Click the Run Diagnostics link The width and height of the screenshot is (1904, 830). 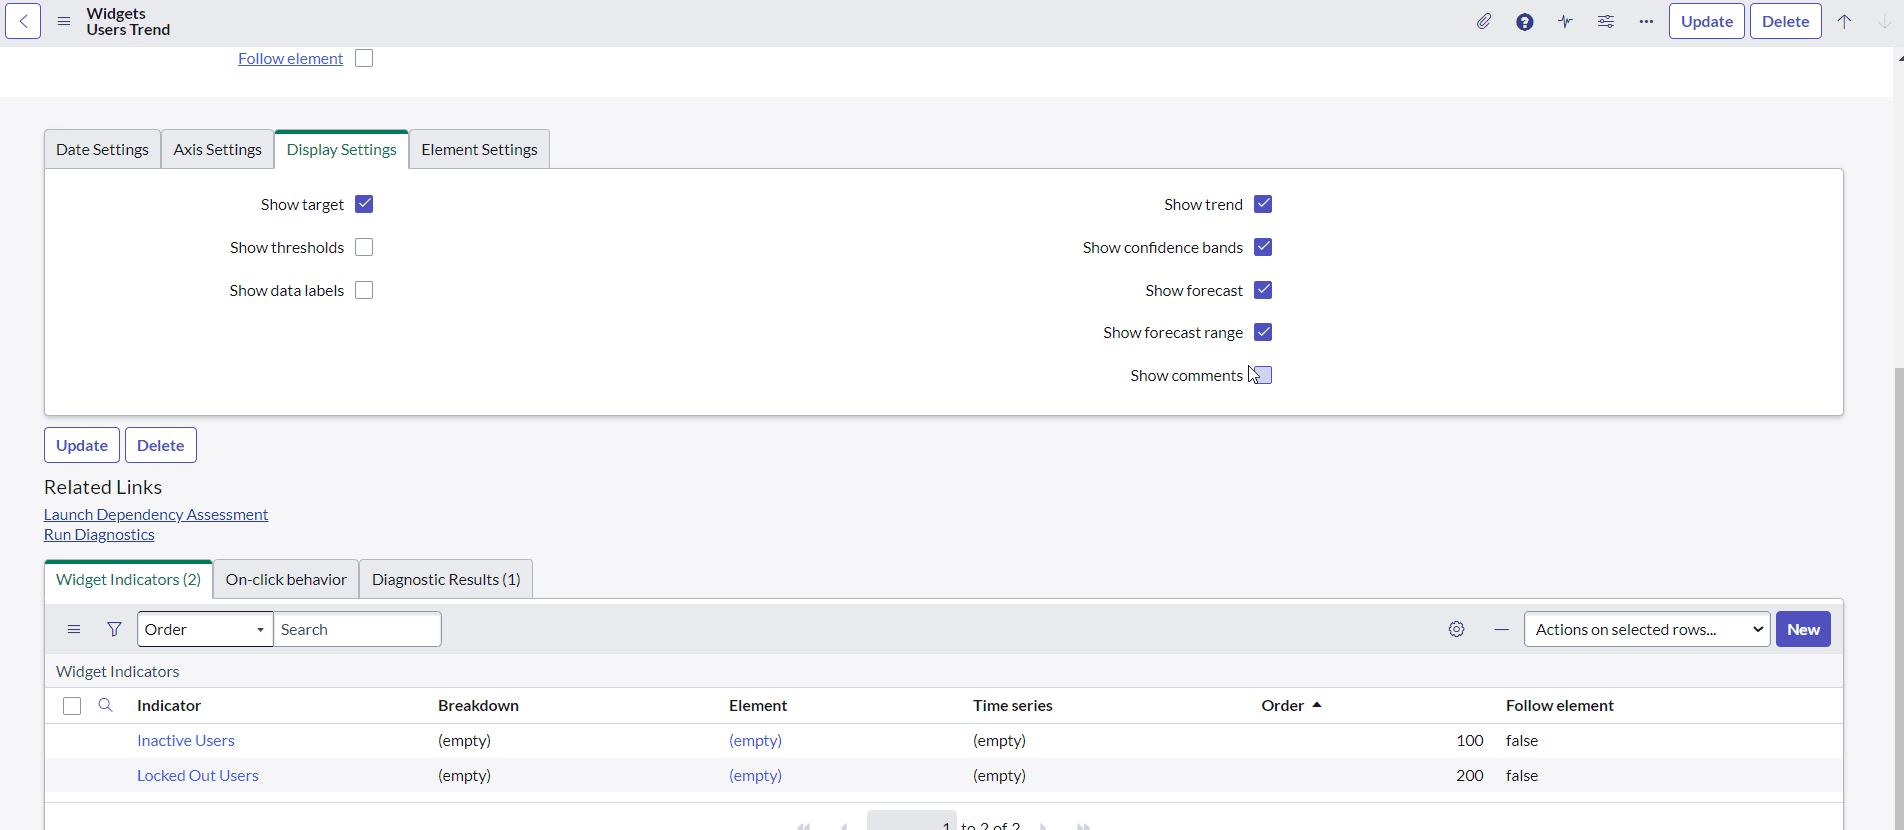point(99,534)
